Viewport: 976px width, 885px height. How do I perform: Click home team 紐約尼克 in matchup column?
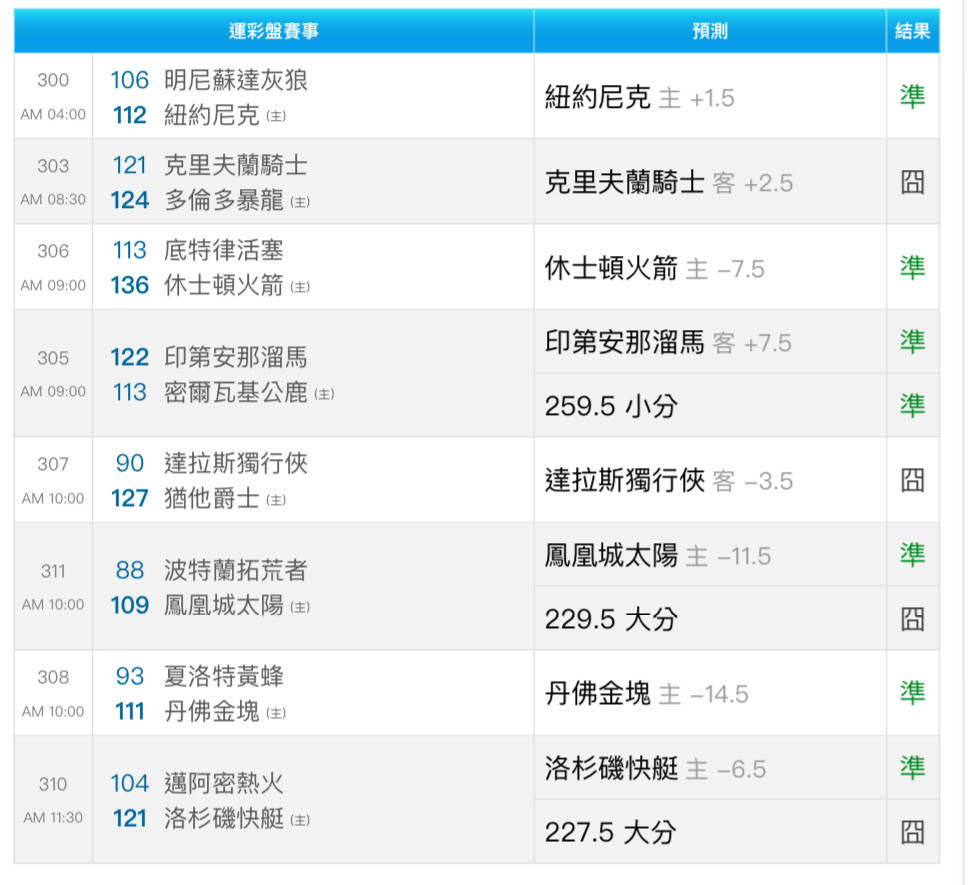point(212,115)
